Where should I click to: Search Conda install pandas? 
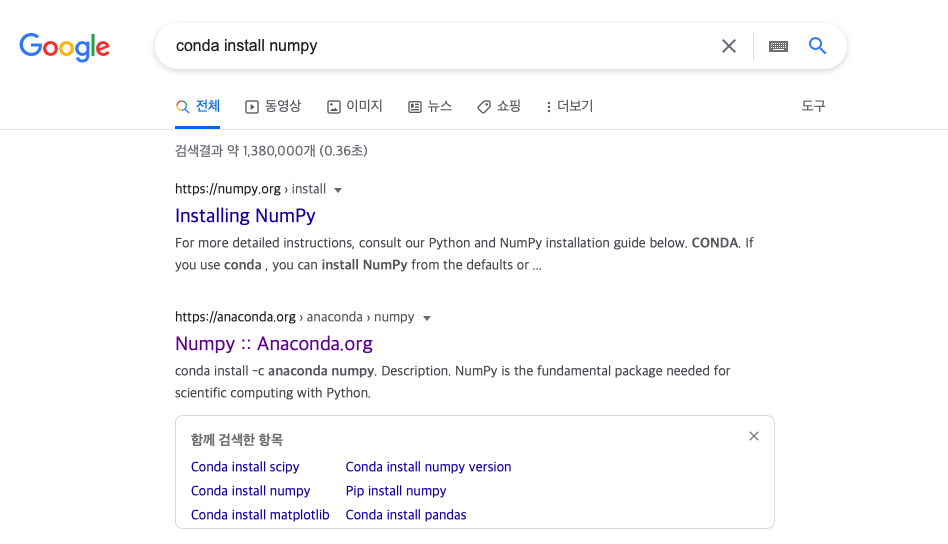[x=406, y=515]
